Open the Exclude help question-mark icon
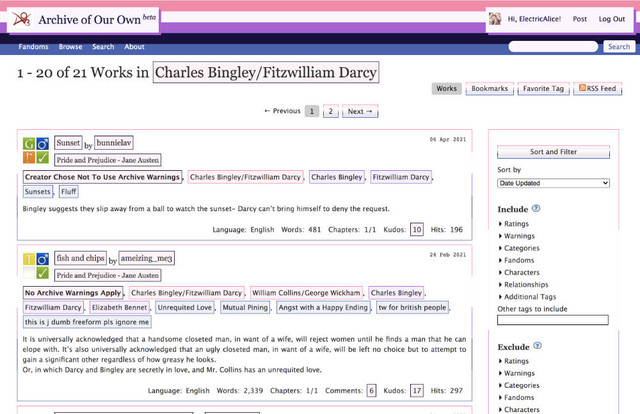The height and width of the screenshot is (414, 640). coord(538,346)
